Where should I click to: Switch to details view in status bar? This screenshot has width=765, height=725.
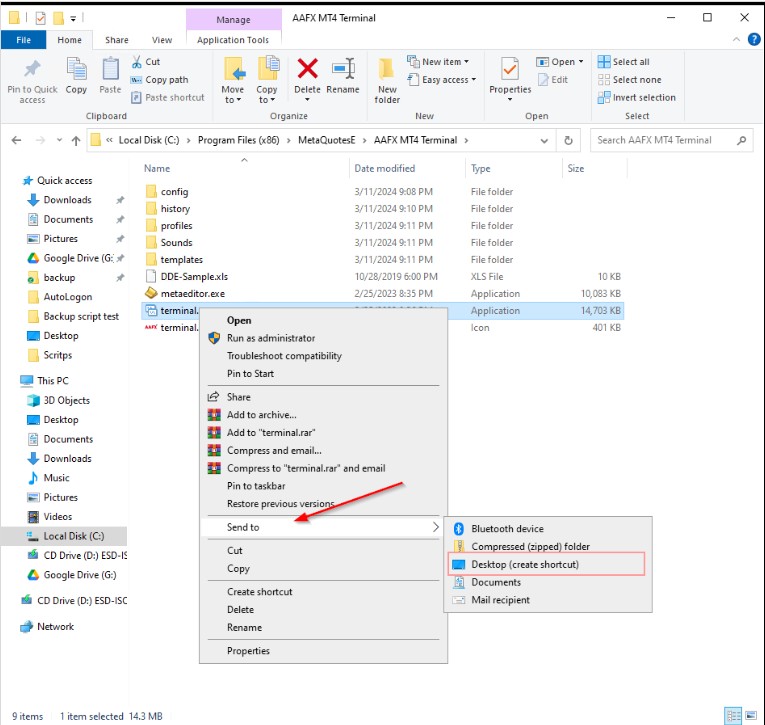(733, 716)
